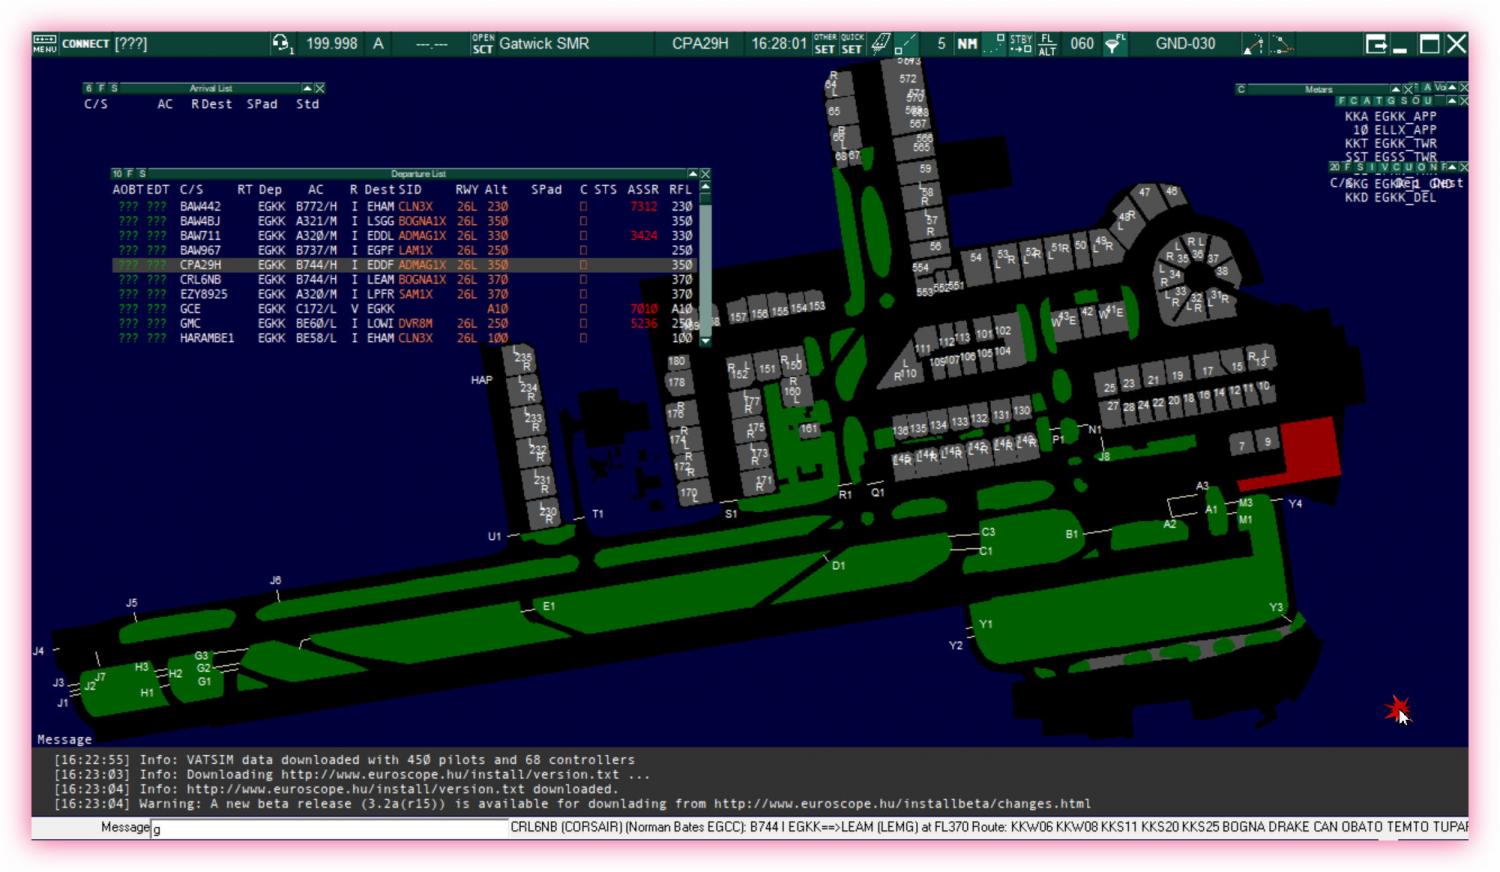Open the EuroScope MENU button

pos(45,44)
